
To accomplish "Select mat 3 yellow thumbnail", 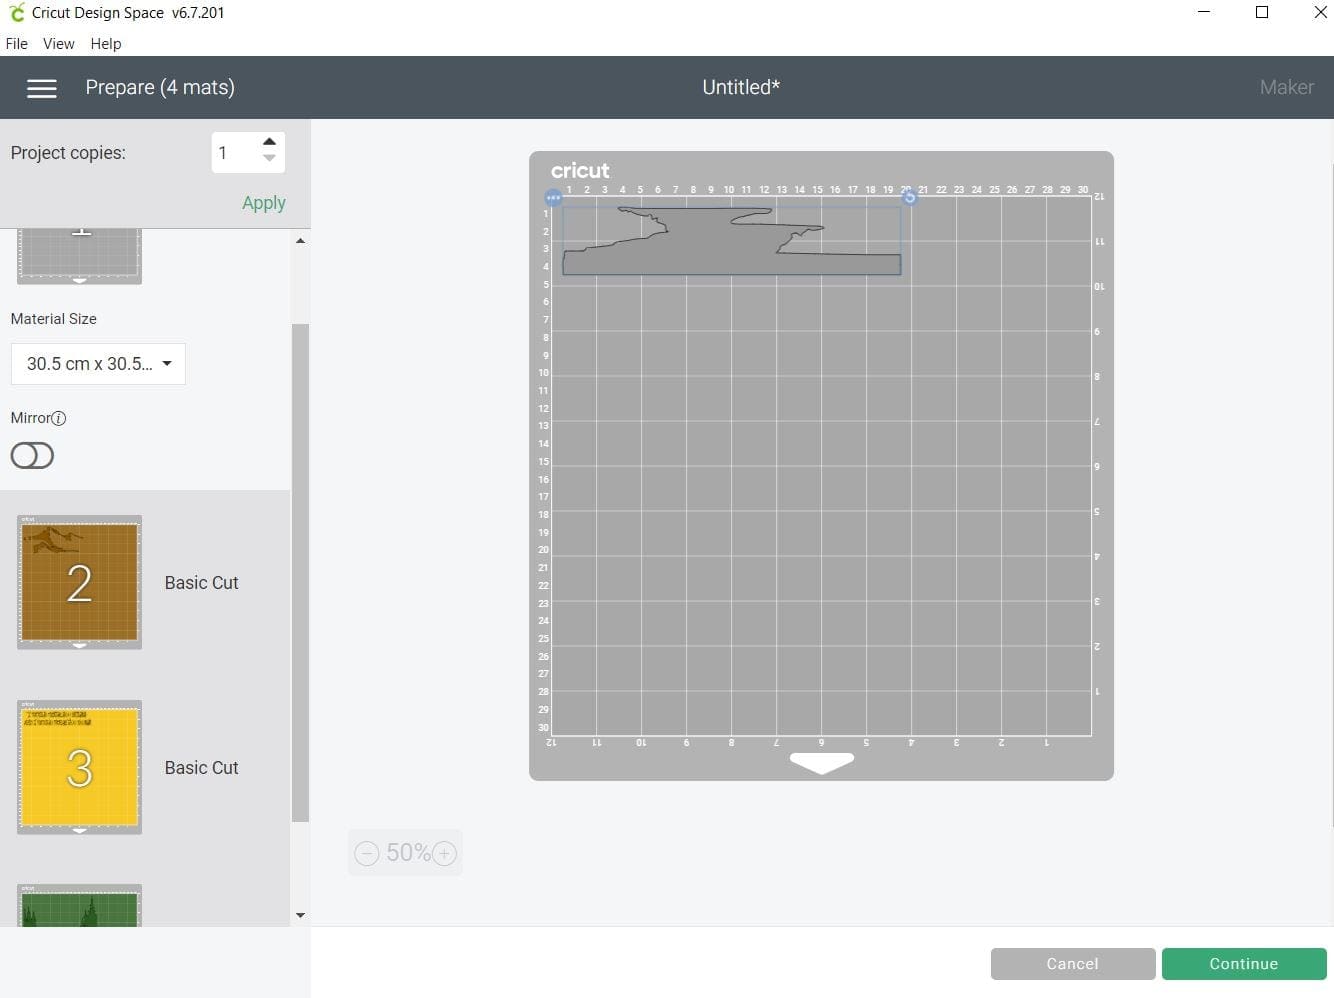I will [79, 767].
